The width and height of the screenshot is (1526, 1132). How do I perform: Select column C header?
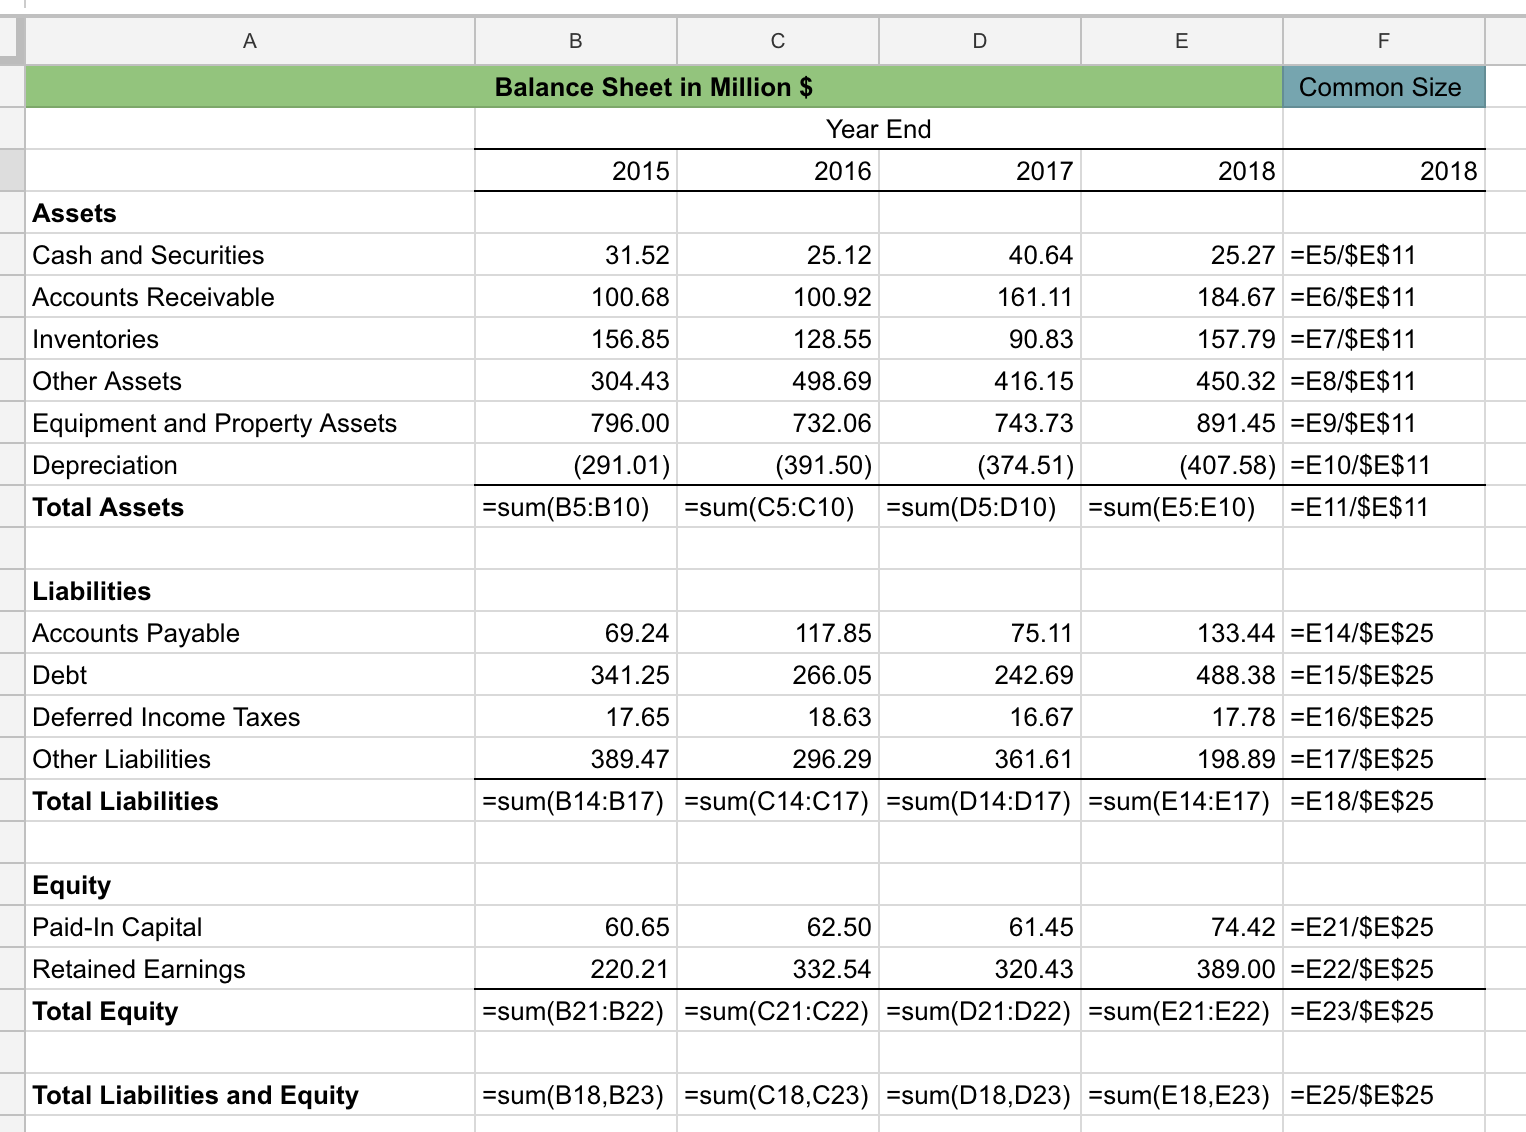coord(778,41)
